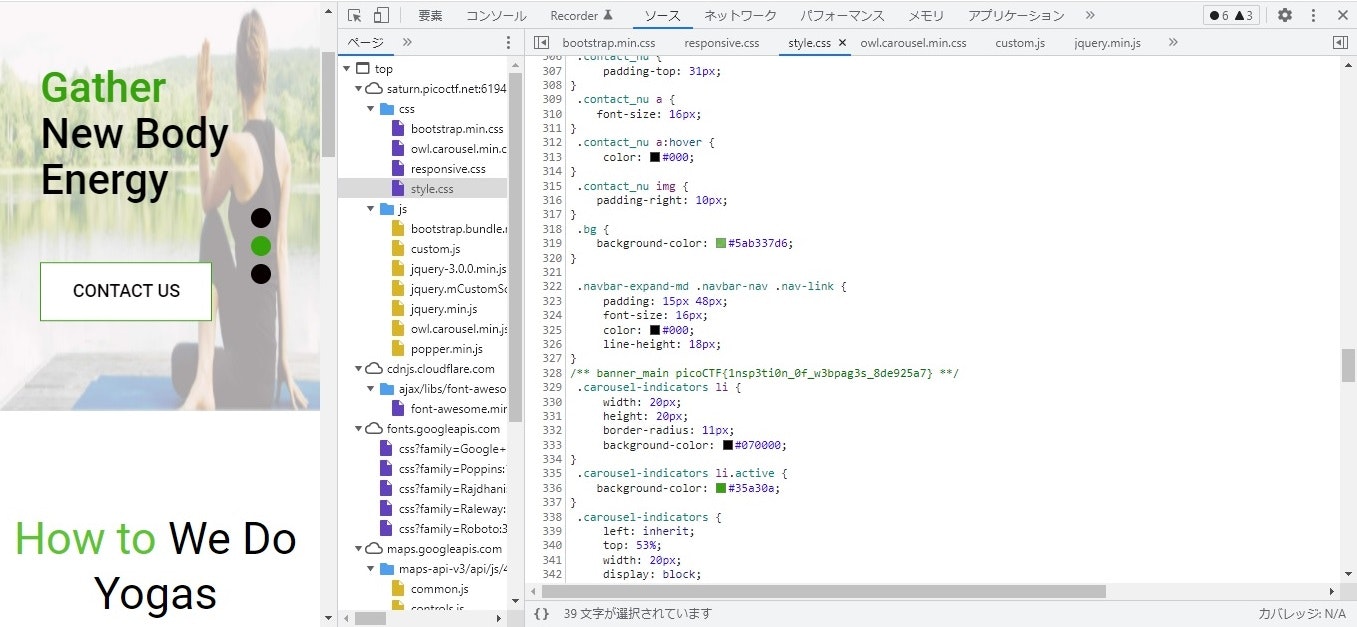Switch to the ネットワーク panel tab

click(x=740, y=15)
